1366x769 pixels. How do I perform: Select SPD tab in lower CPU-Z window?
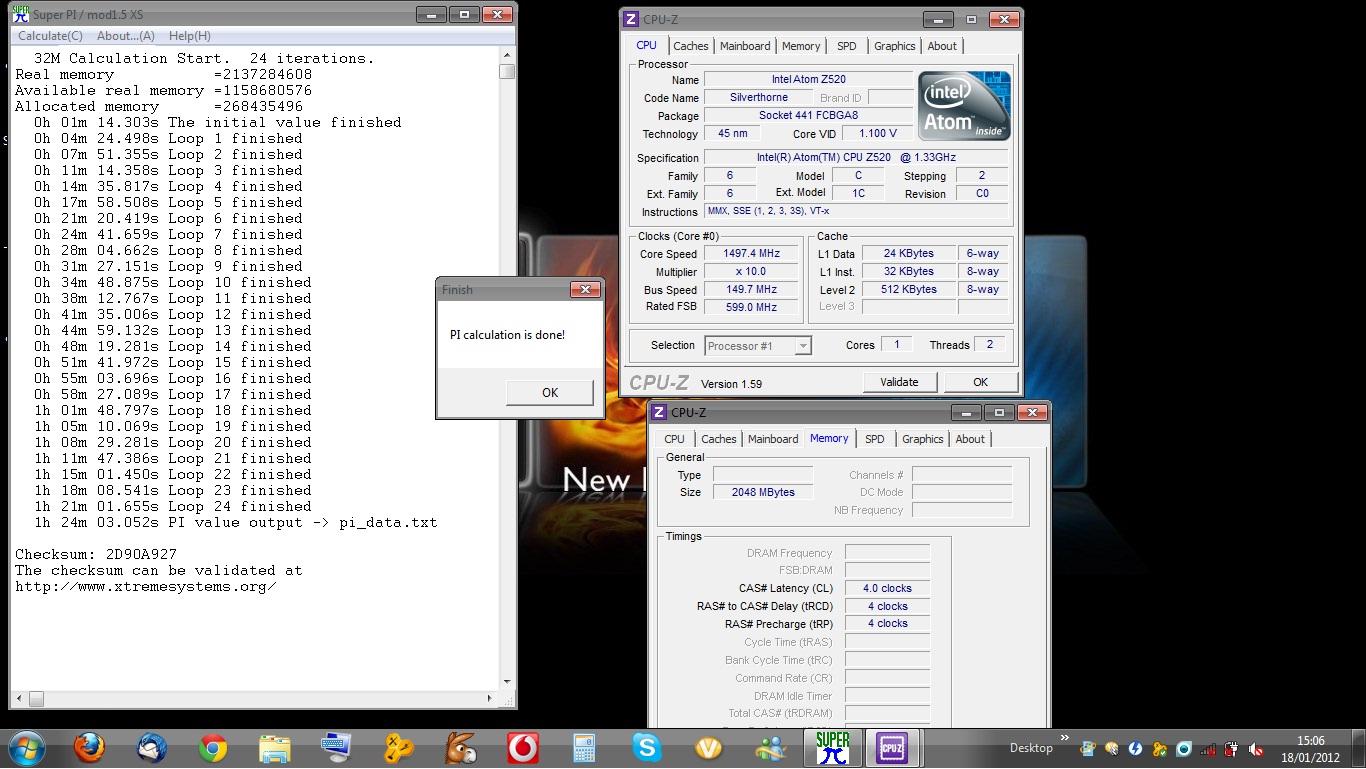click(875, 439)
